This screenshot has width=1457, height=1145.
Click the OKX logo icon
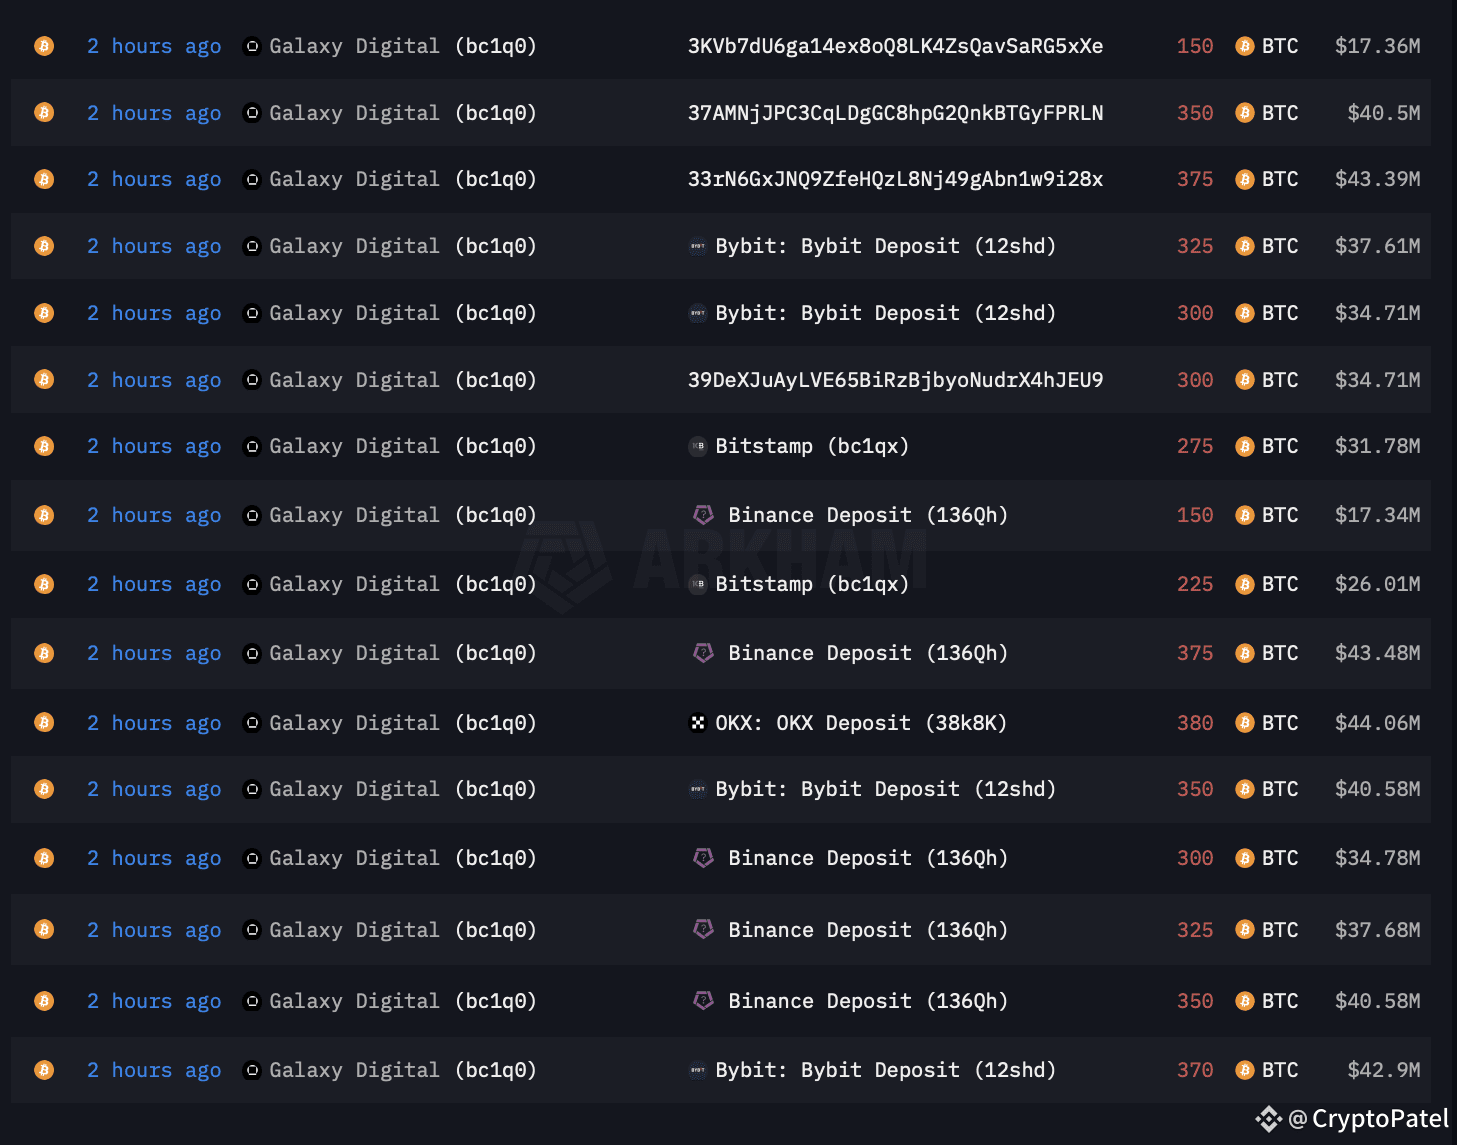pos(698,723)
